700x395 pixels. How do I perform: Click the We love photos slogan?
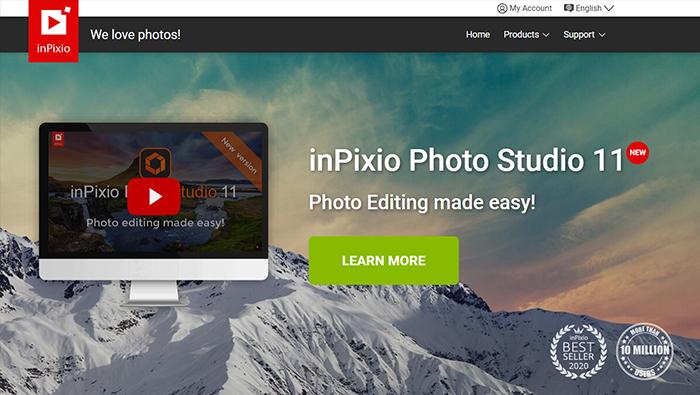tap(135, 34)
